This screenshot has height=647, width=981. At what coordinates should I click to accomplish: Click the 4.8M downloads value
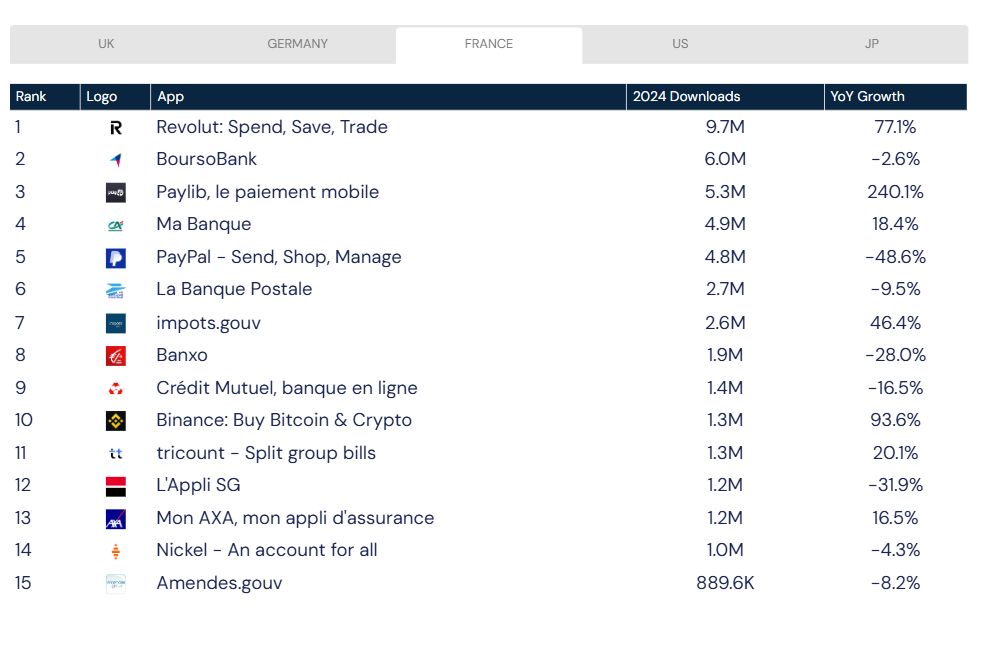click(725, 257)
